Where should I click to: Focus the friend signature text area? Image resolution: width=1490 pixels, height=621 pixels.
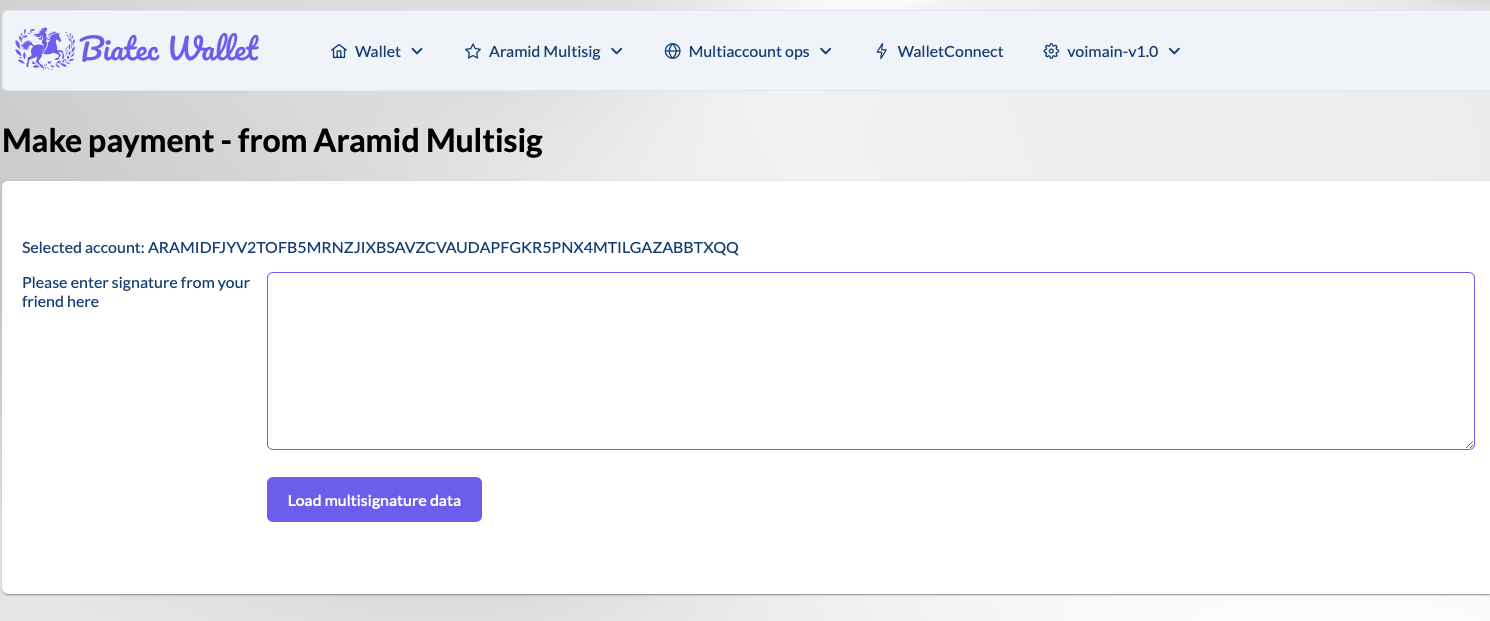pos(870,360)
